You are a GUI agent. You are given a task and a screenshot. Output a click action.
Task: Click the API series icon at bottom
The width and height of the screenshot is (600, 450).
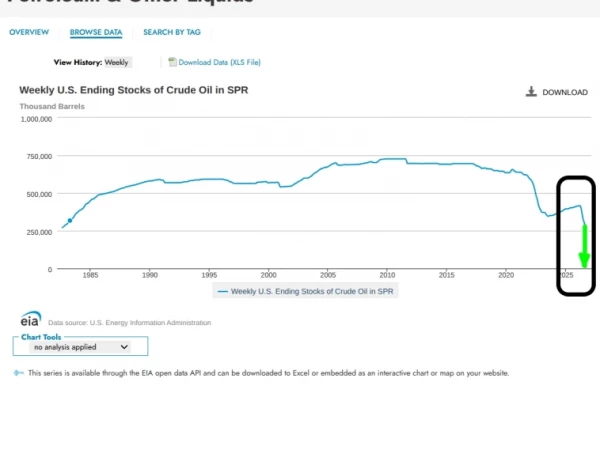[x=18, y=373]
